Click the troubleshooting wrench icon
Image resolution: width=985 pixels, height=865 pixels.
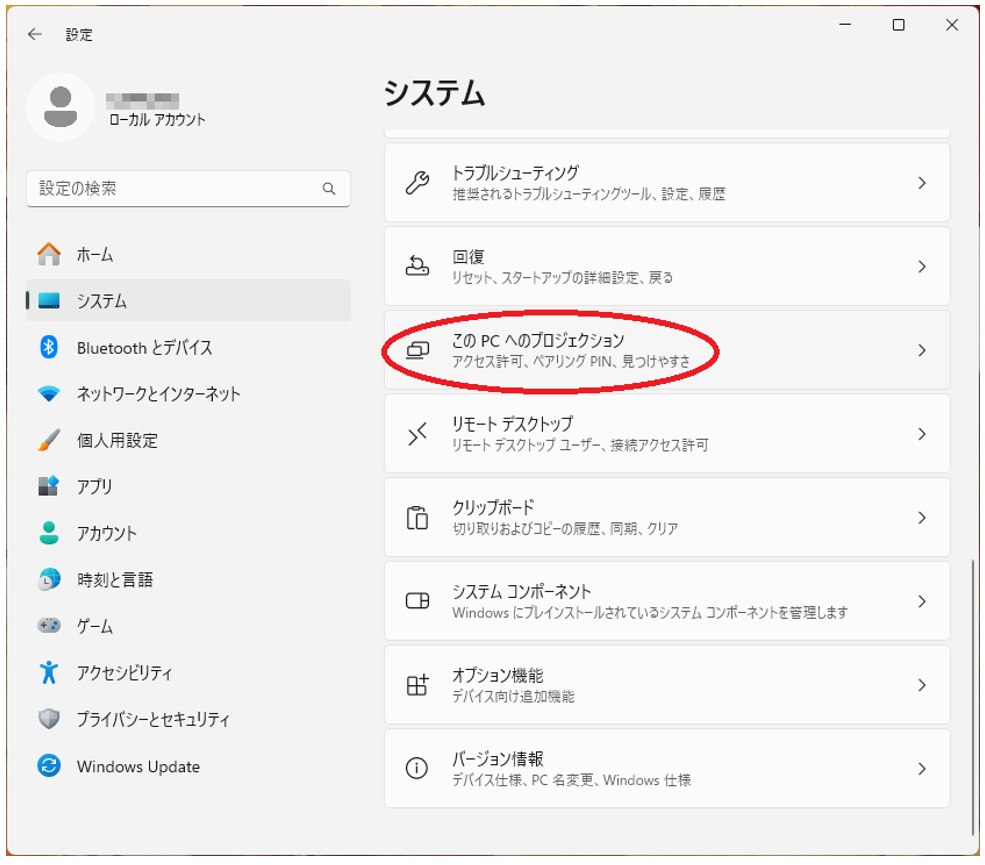point(417,183)
